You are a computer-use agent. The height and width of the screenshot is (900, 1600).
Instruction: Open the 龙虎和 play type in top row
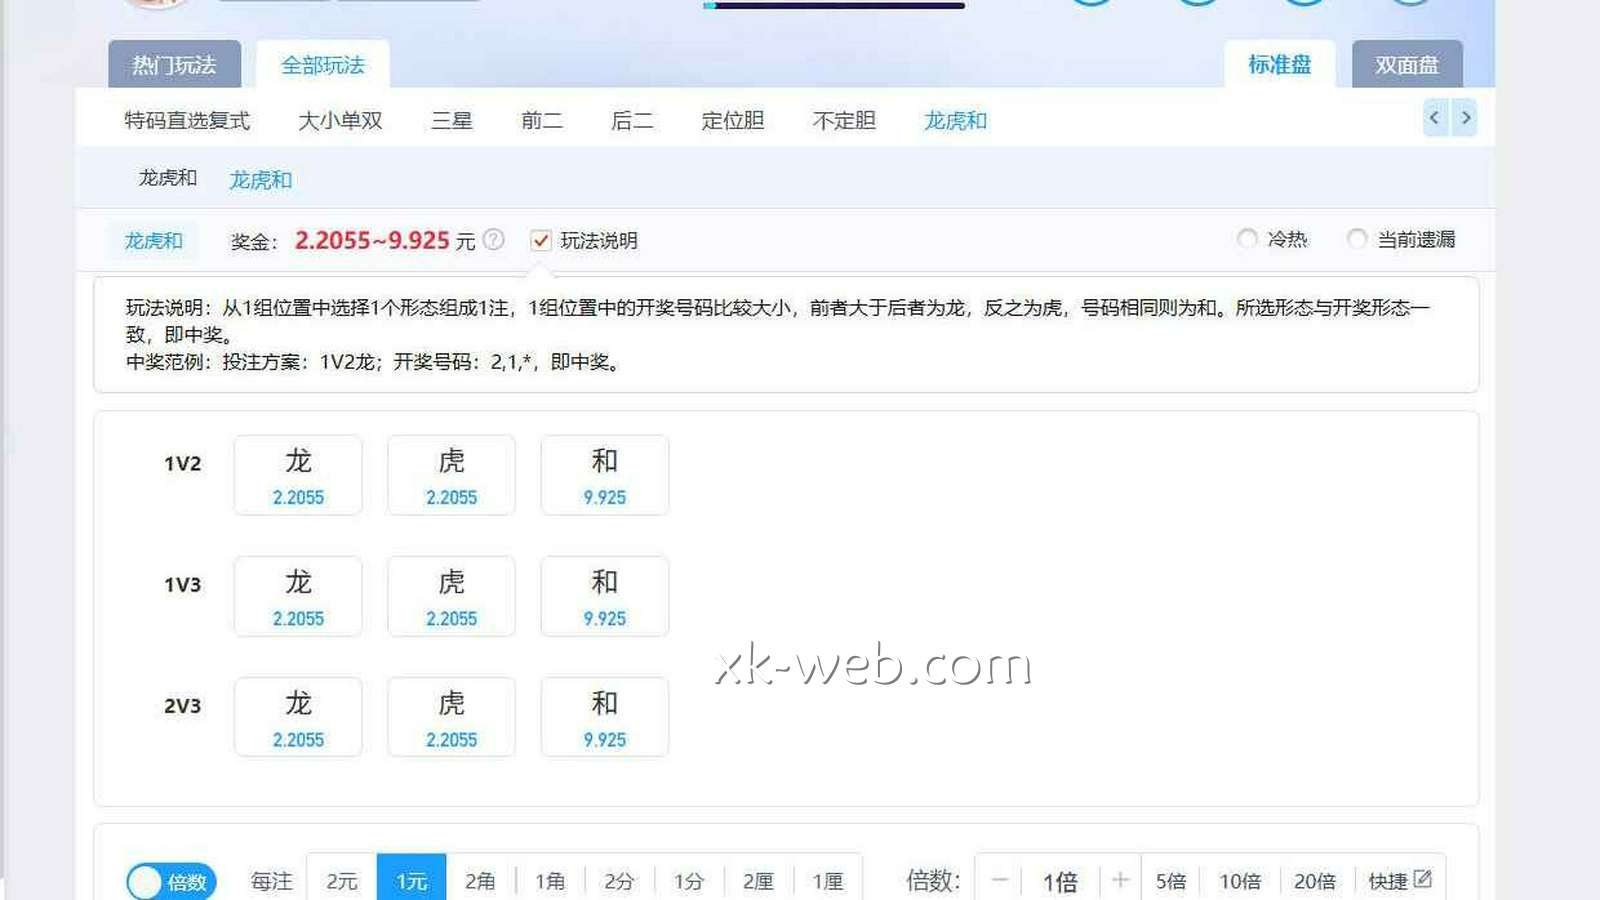pos(955,121)
